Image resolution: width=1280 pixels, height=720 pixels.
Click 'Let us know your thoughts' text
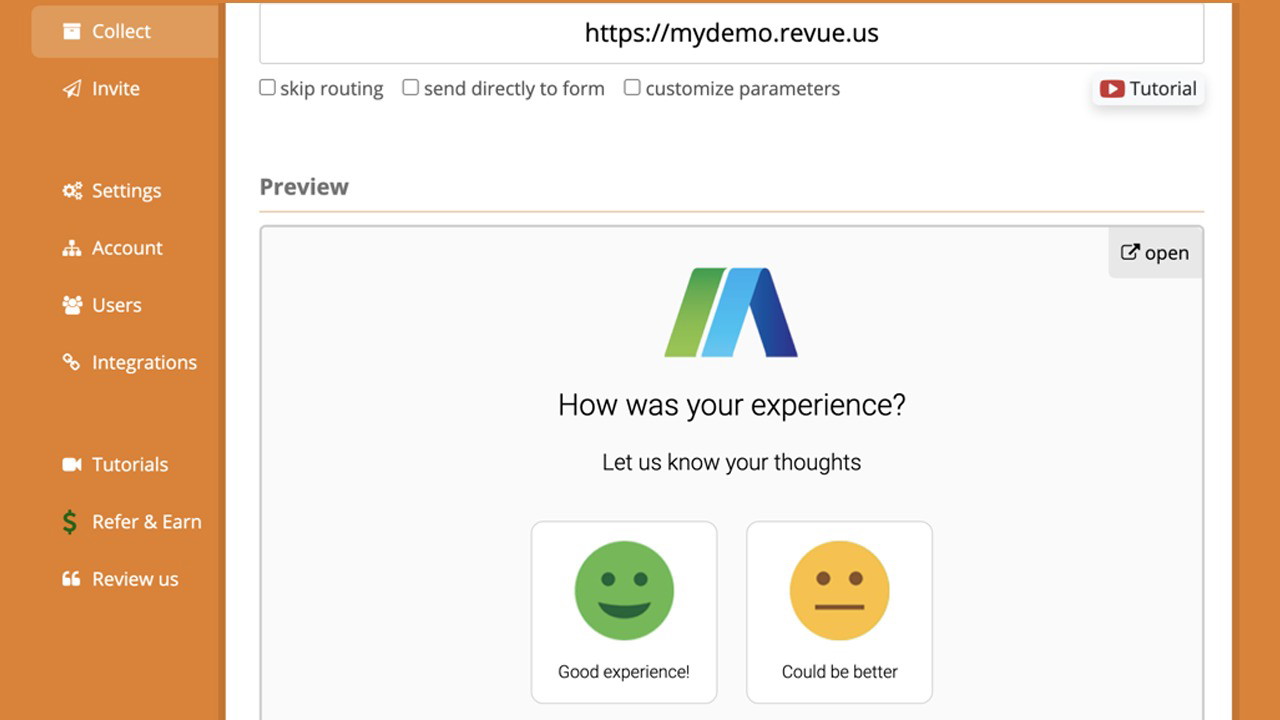(731, 462)
